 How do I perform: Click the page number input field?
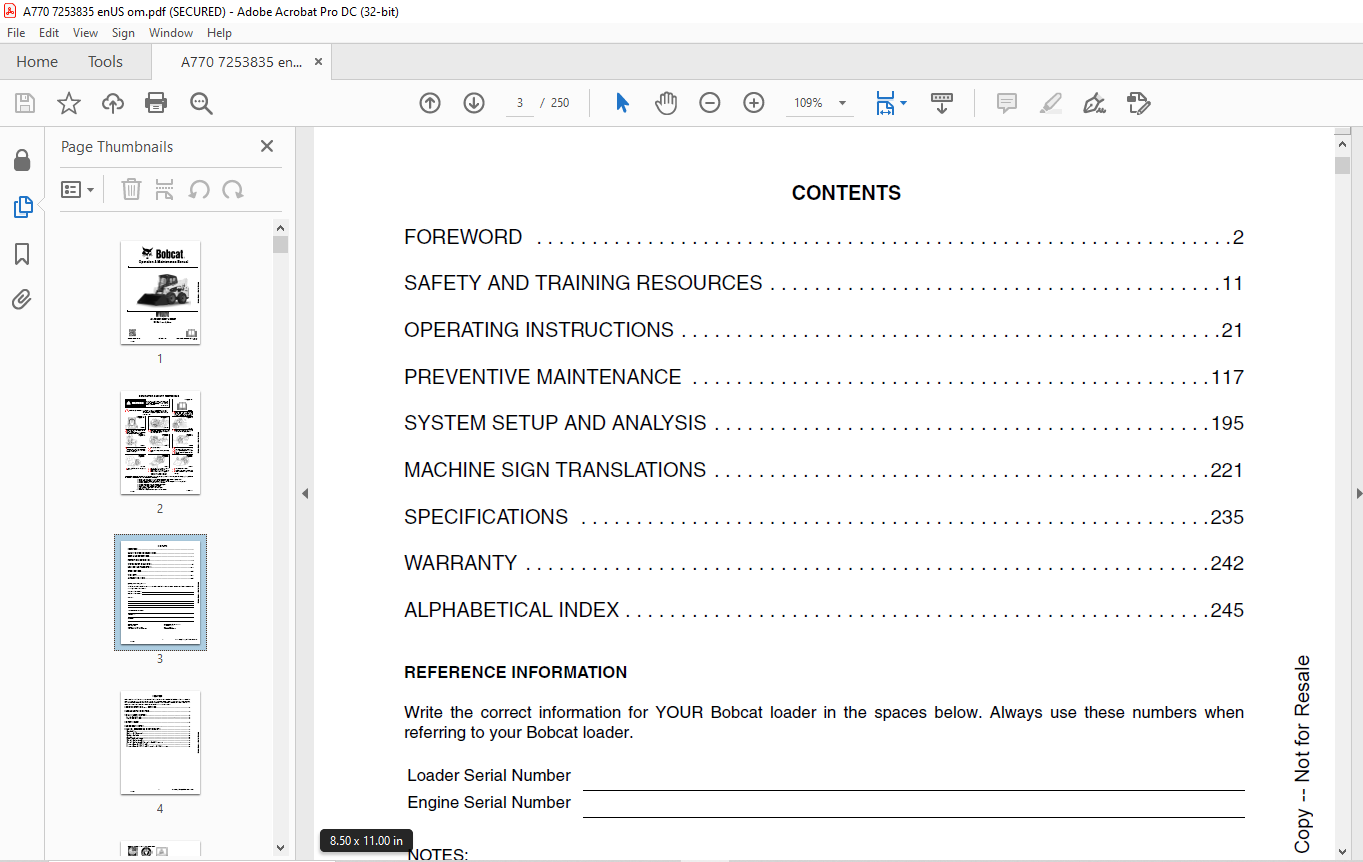tap(520, 103)
